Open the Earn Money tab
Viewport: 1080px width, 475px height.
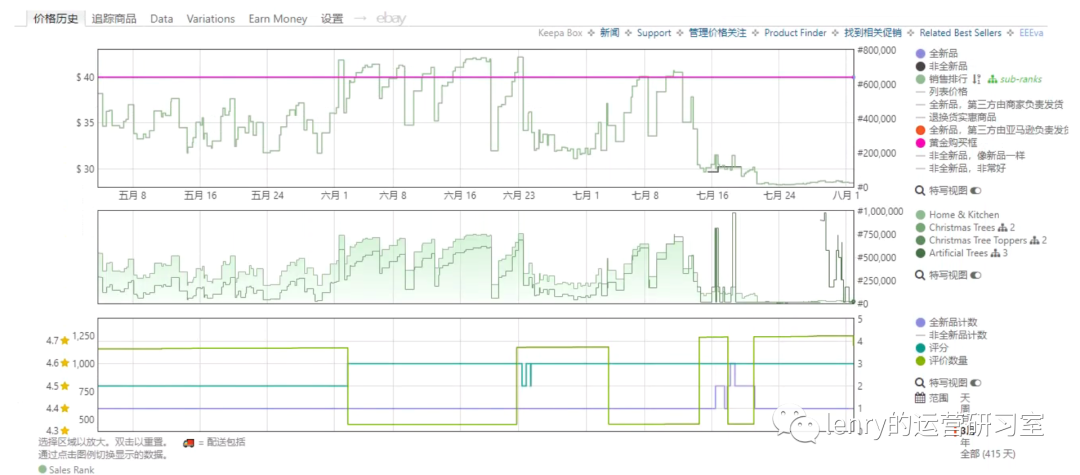pos(278,19)
